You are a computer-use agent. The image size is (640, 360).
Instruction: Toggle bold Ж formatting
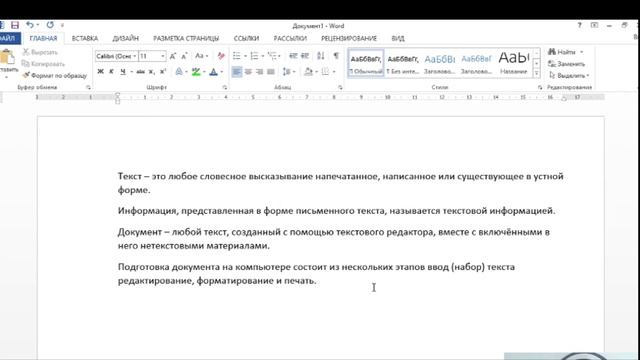point(100,72)
